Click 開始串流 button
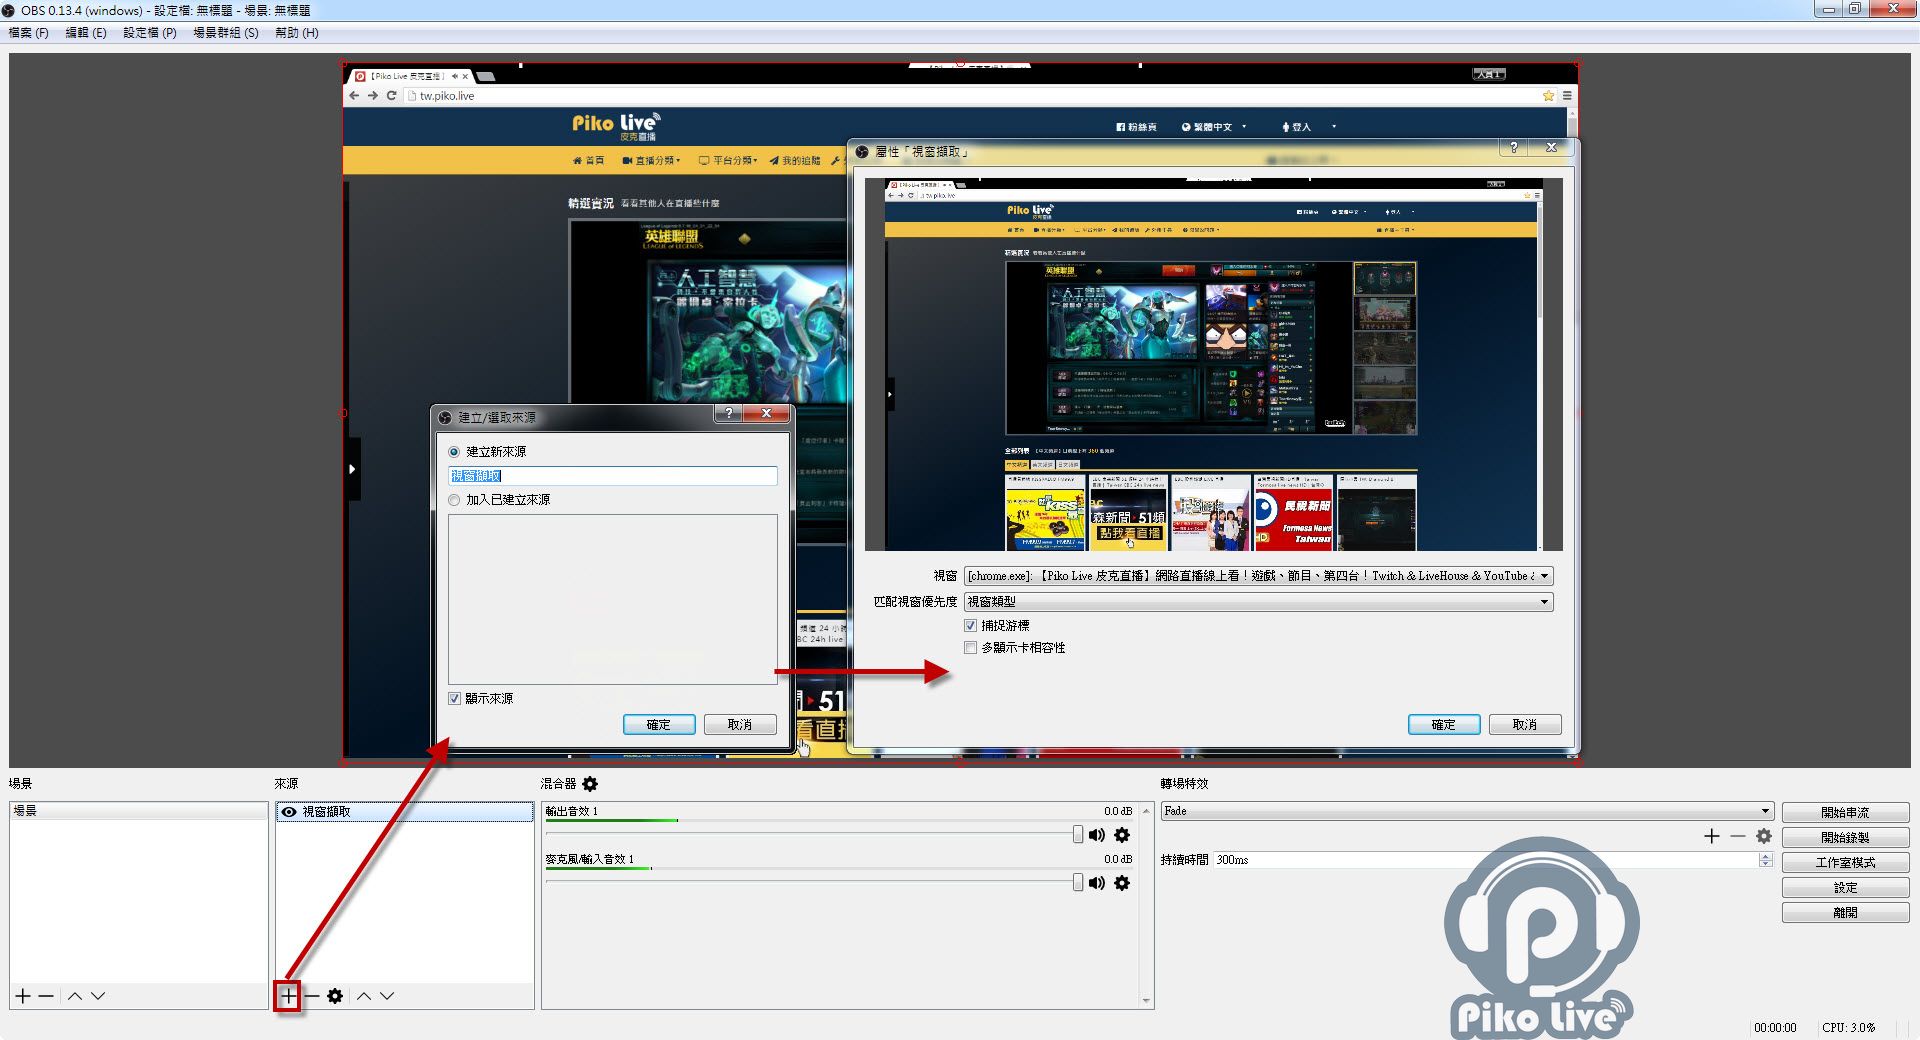Image resolution: width=1920 pixels, height=1040 pixels. tap(1845, 812)
